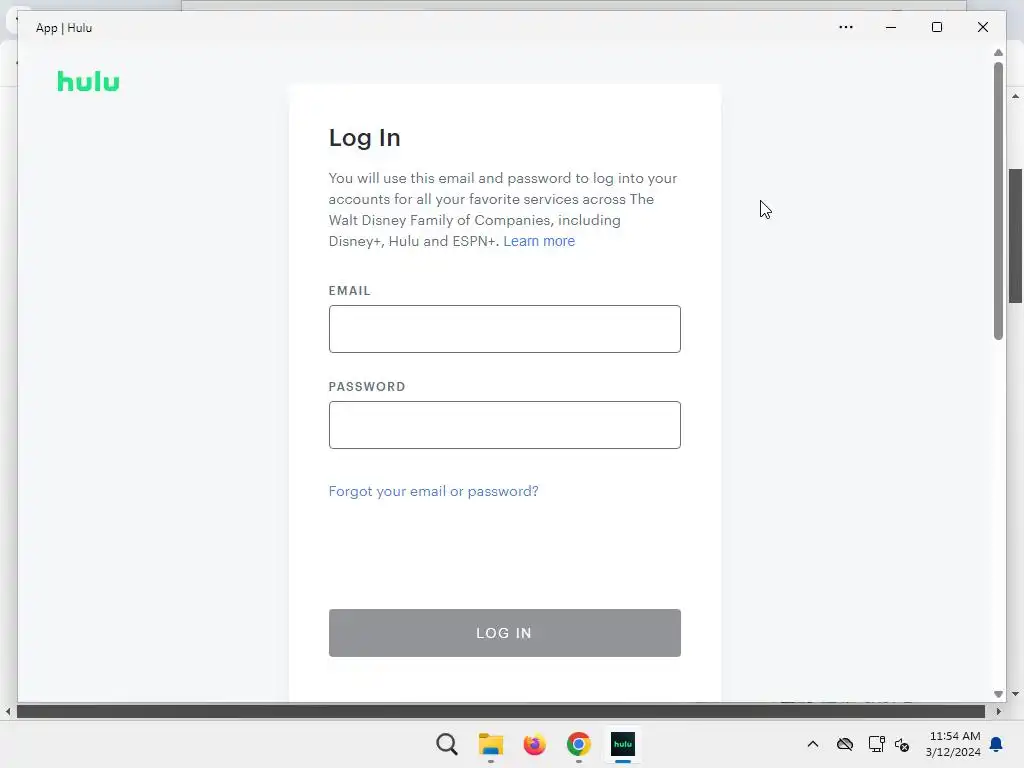Click the Hulu window vertical scrollbar thumb

pyautogui.click(x=998, y=200)
